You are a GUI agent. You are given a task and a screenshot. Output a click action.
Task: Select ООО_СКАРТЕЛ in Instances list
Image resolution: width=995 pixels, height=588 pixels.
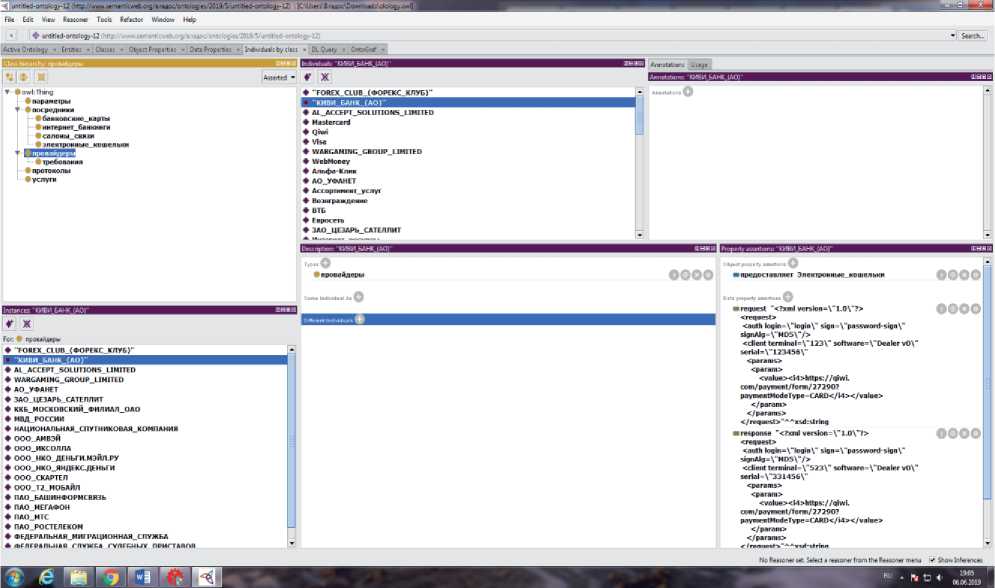[x=41, y=477]
